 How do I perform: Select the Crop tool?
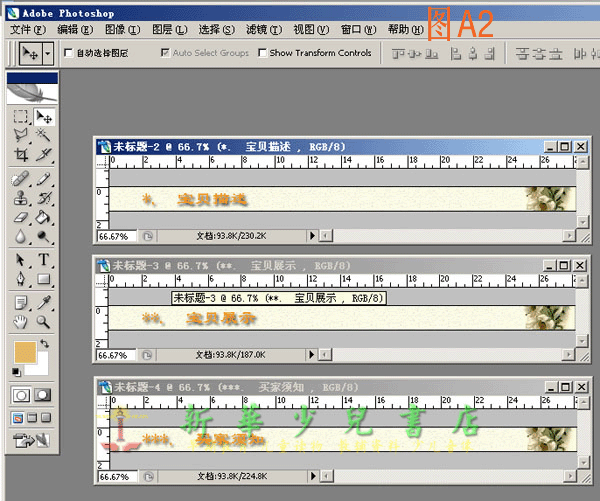(21, 154)
